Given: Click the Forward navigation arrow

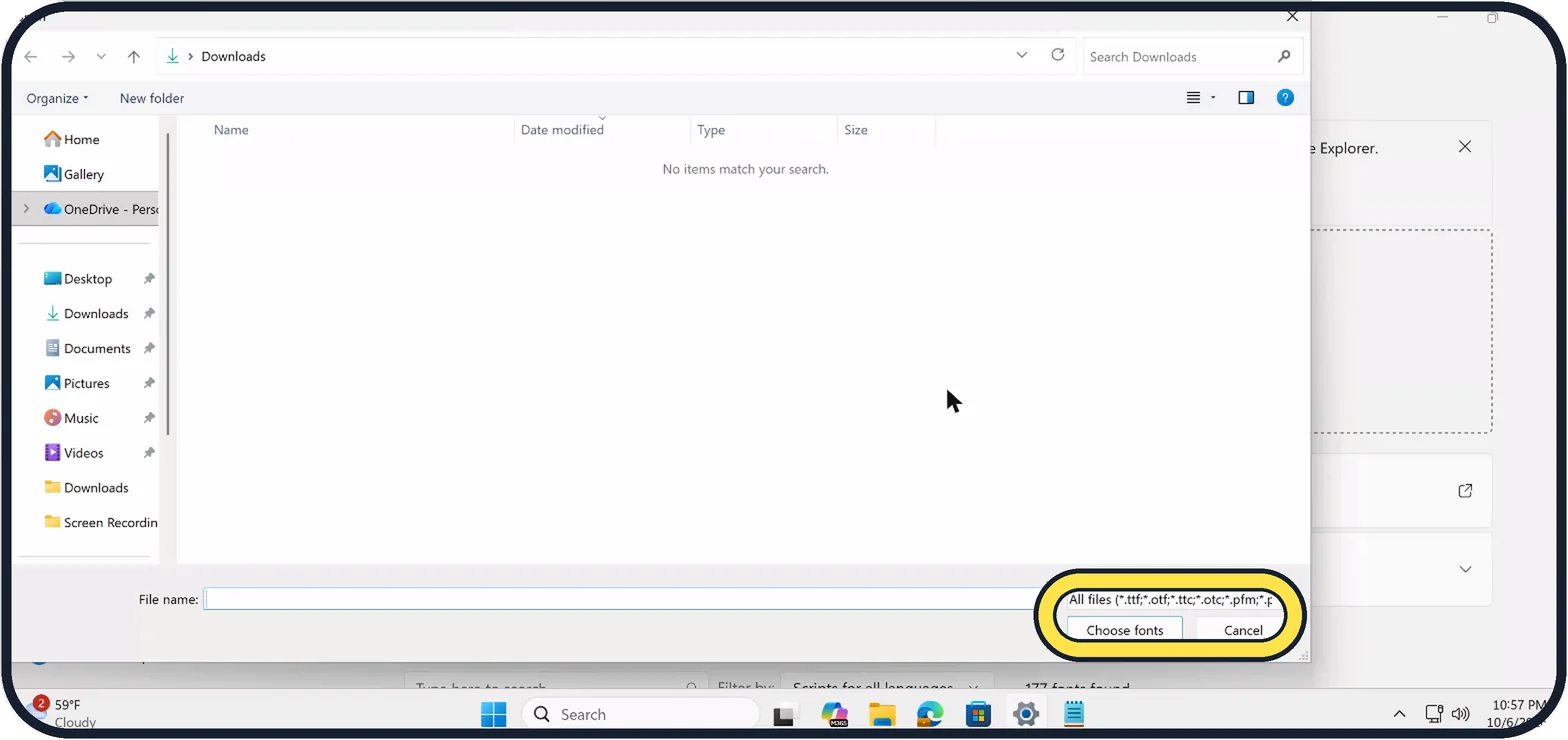Looking at the screenshot, I should tap(68, 57).
